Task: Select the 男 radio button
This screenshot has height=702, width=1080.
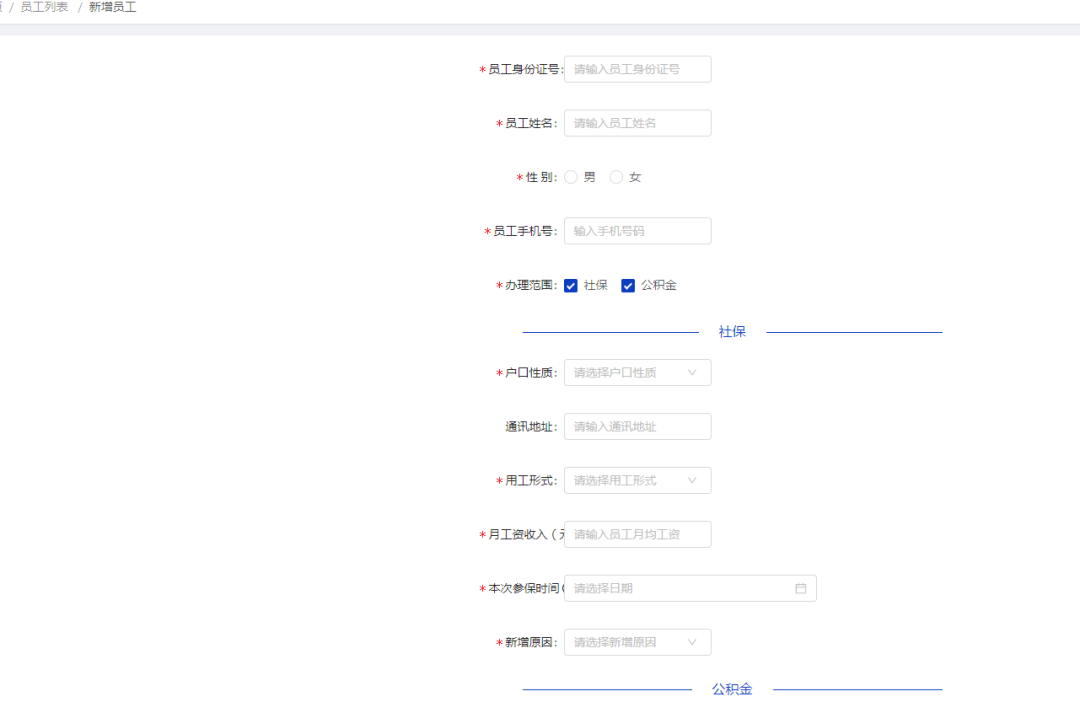Action: tap(571, 177)
